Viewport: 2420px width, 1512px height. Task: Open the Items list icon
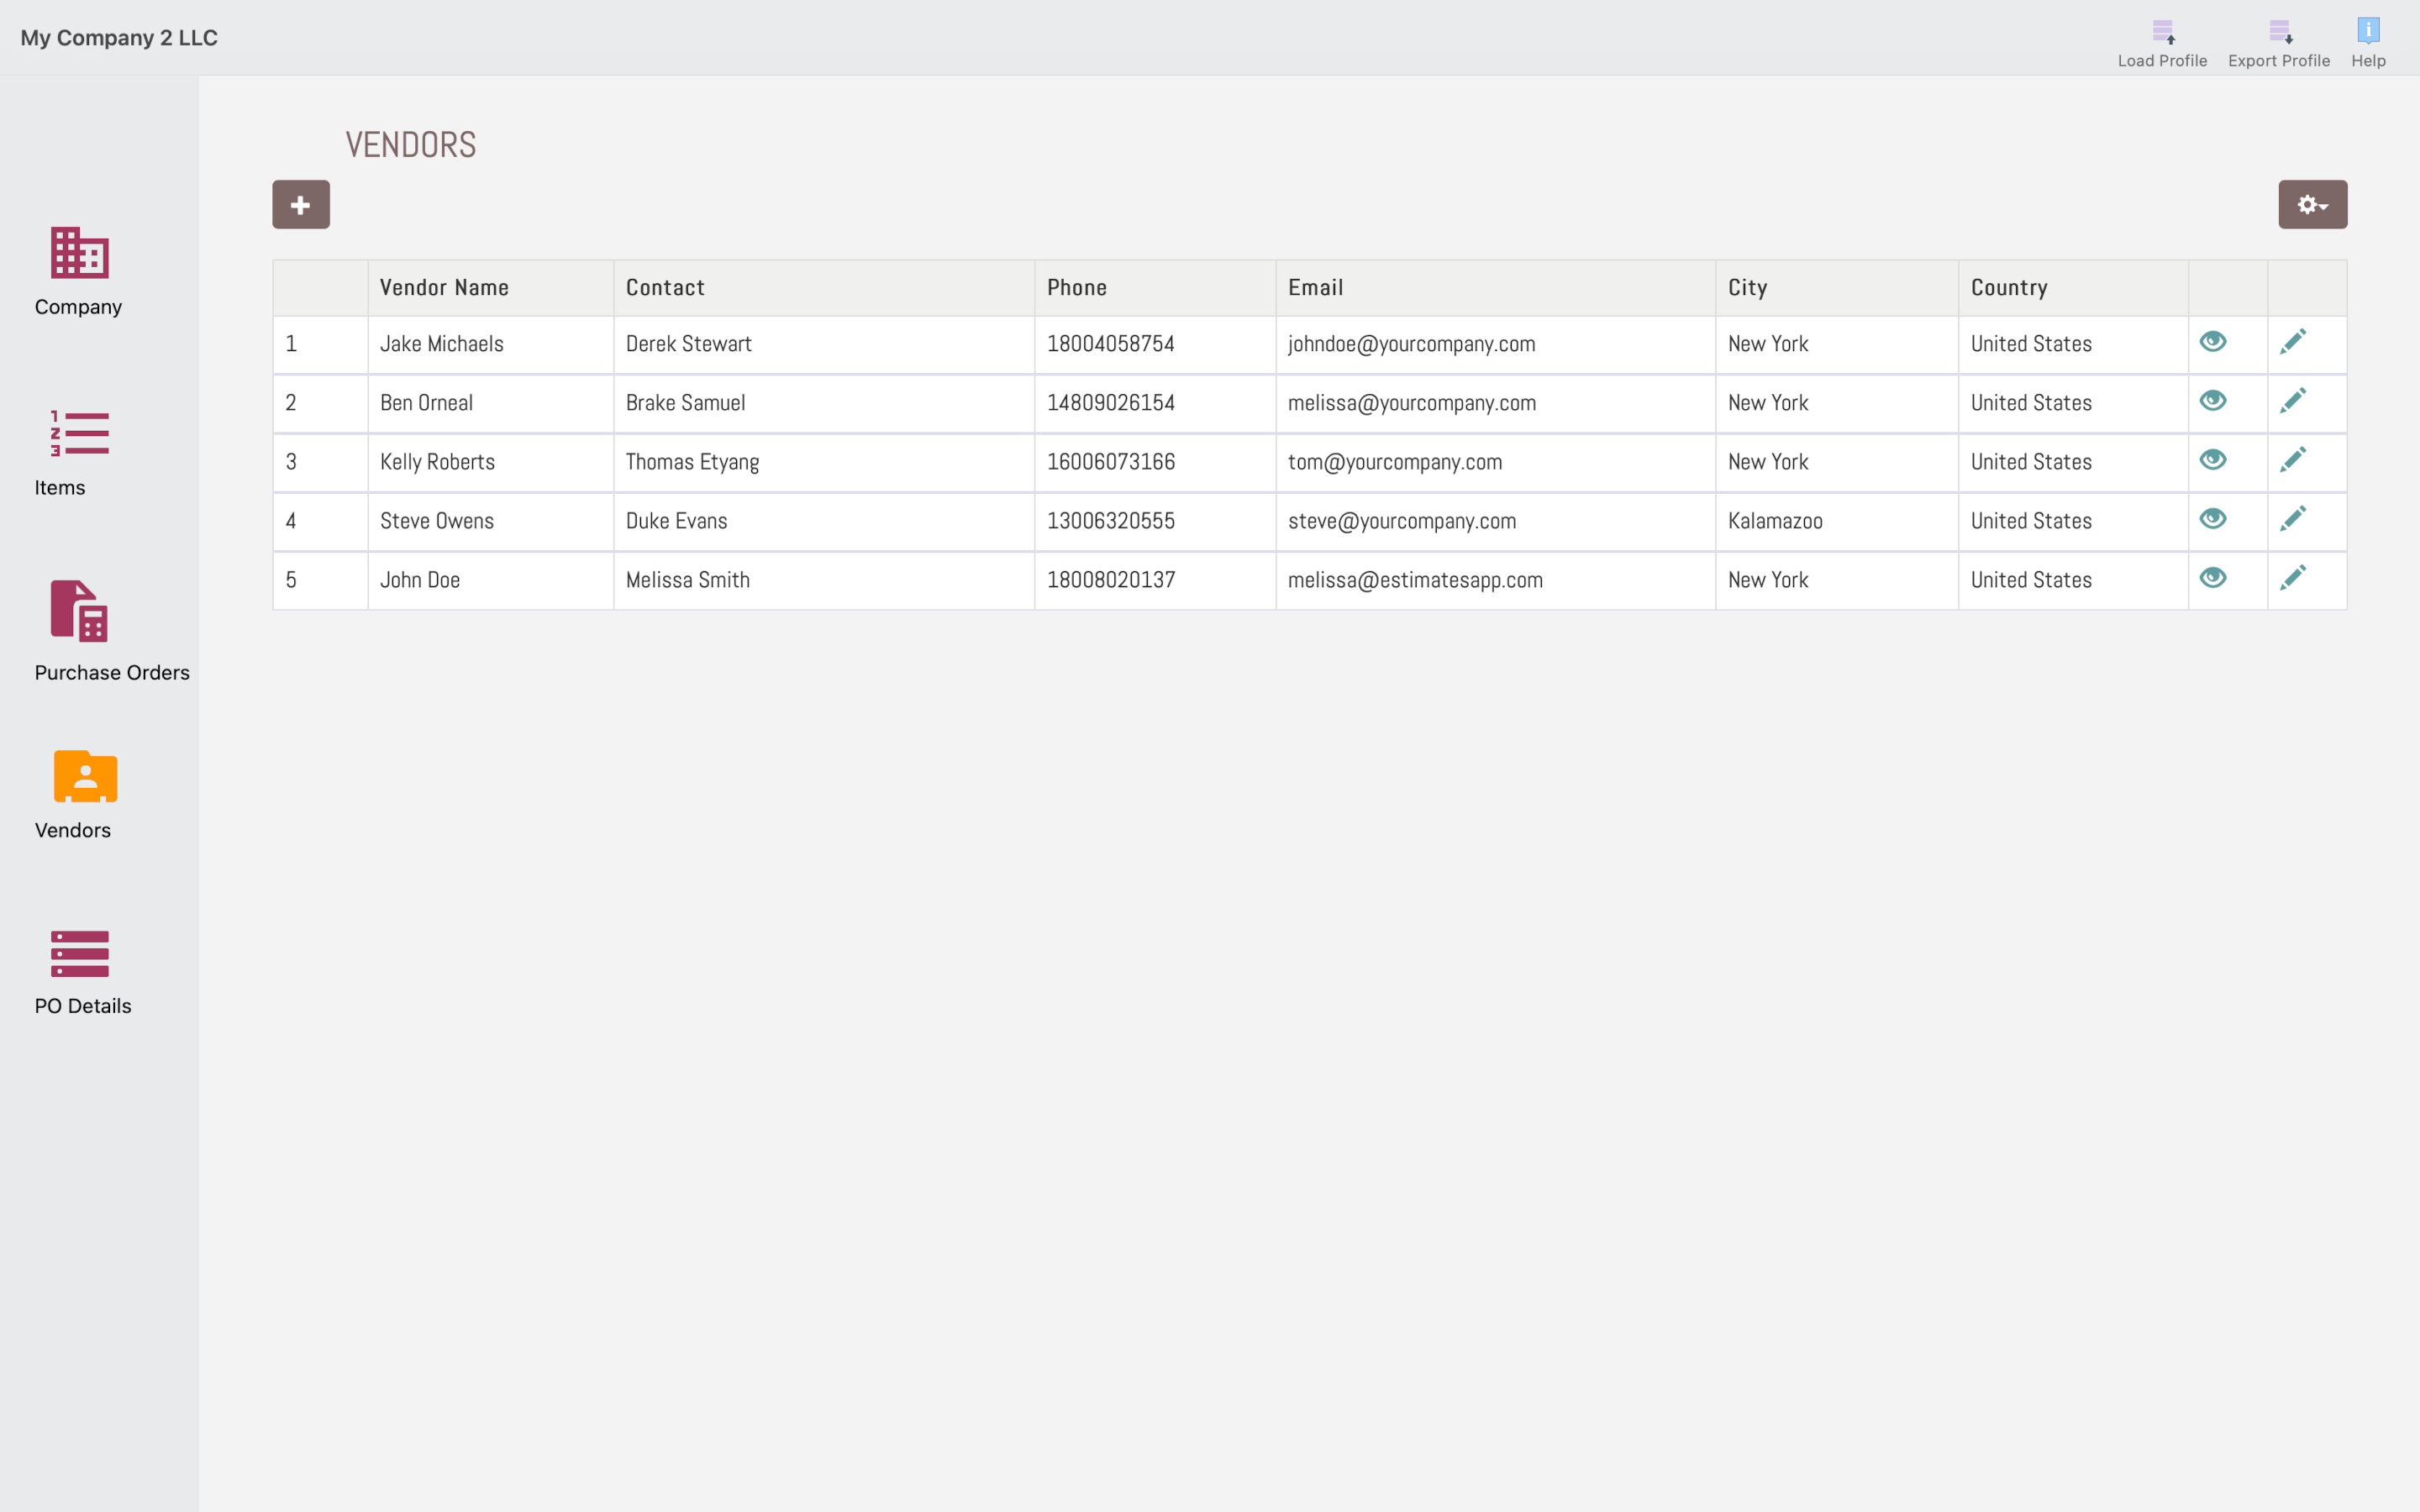click(80, 433)
